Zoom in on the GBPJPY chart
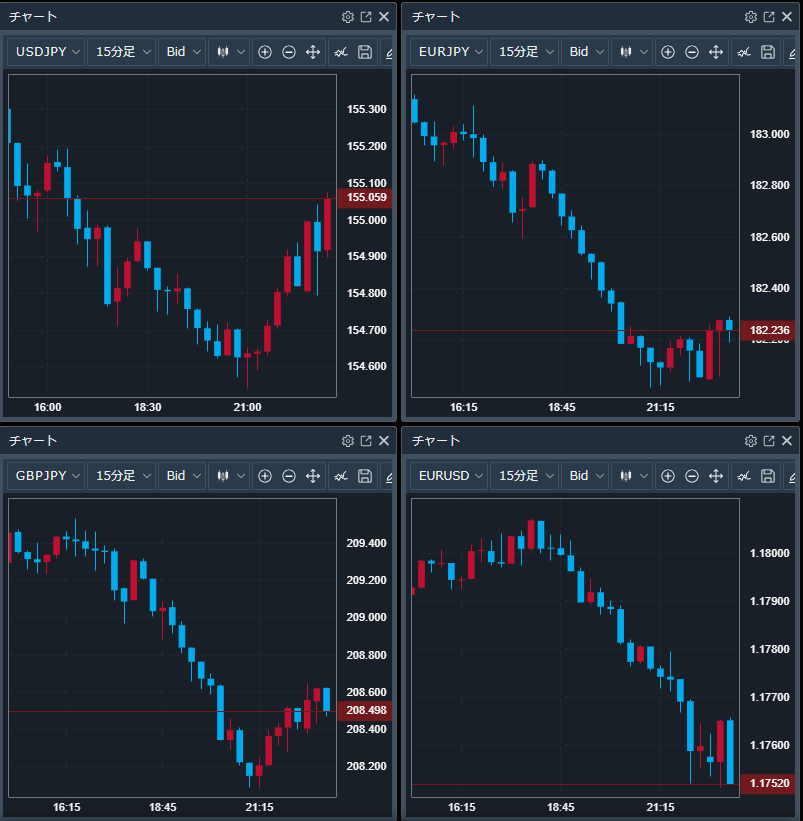Screen dimensions: 803x821 pyautogui.click(x=265, y=476)
